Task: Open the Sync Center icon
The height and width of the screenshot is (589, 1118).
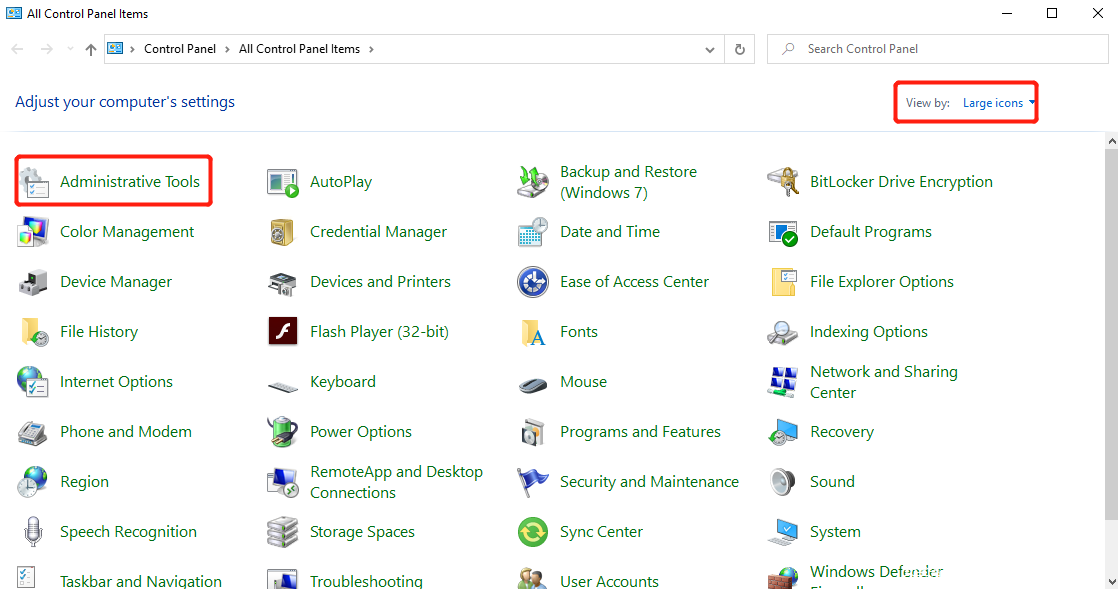Action: (533, 532)
